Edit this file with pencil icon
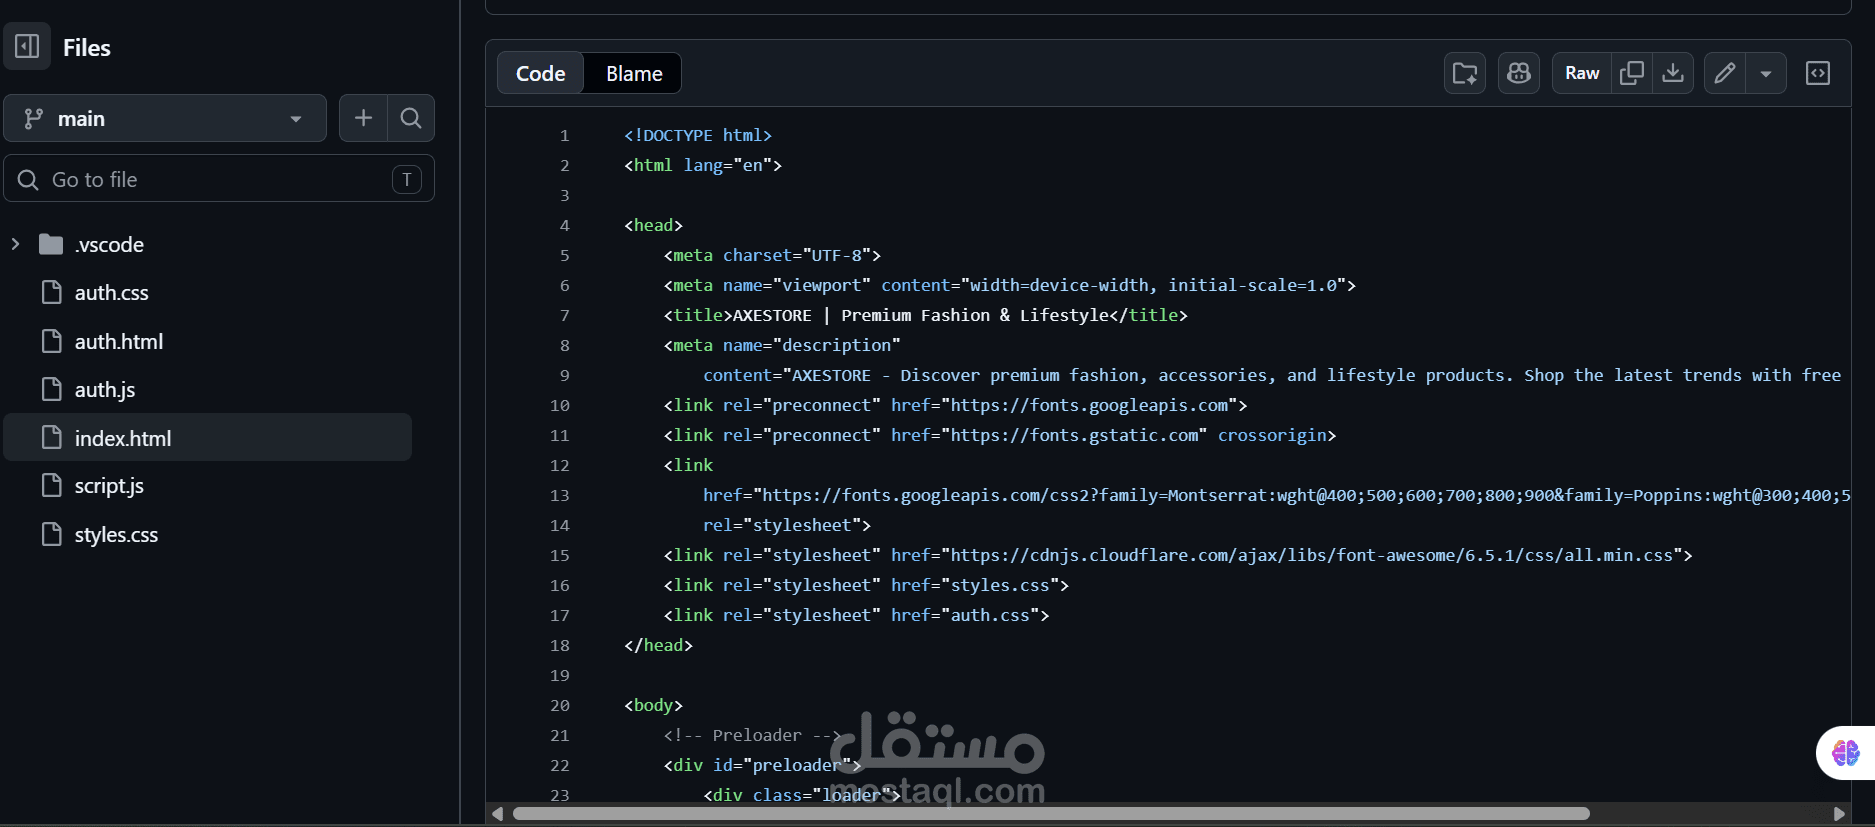The width and height of the screenshot is (1875, 827). pos(1725,73)
